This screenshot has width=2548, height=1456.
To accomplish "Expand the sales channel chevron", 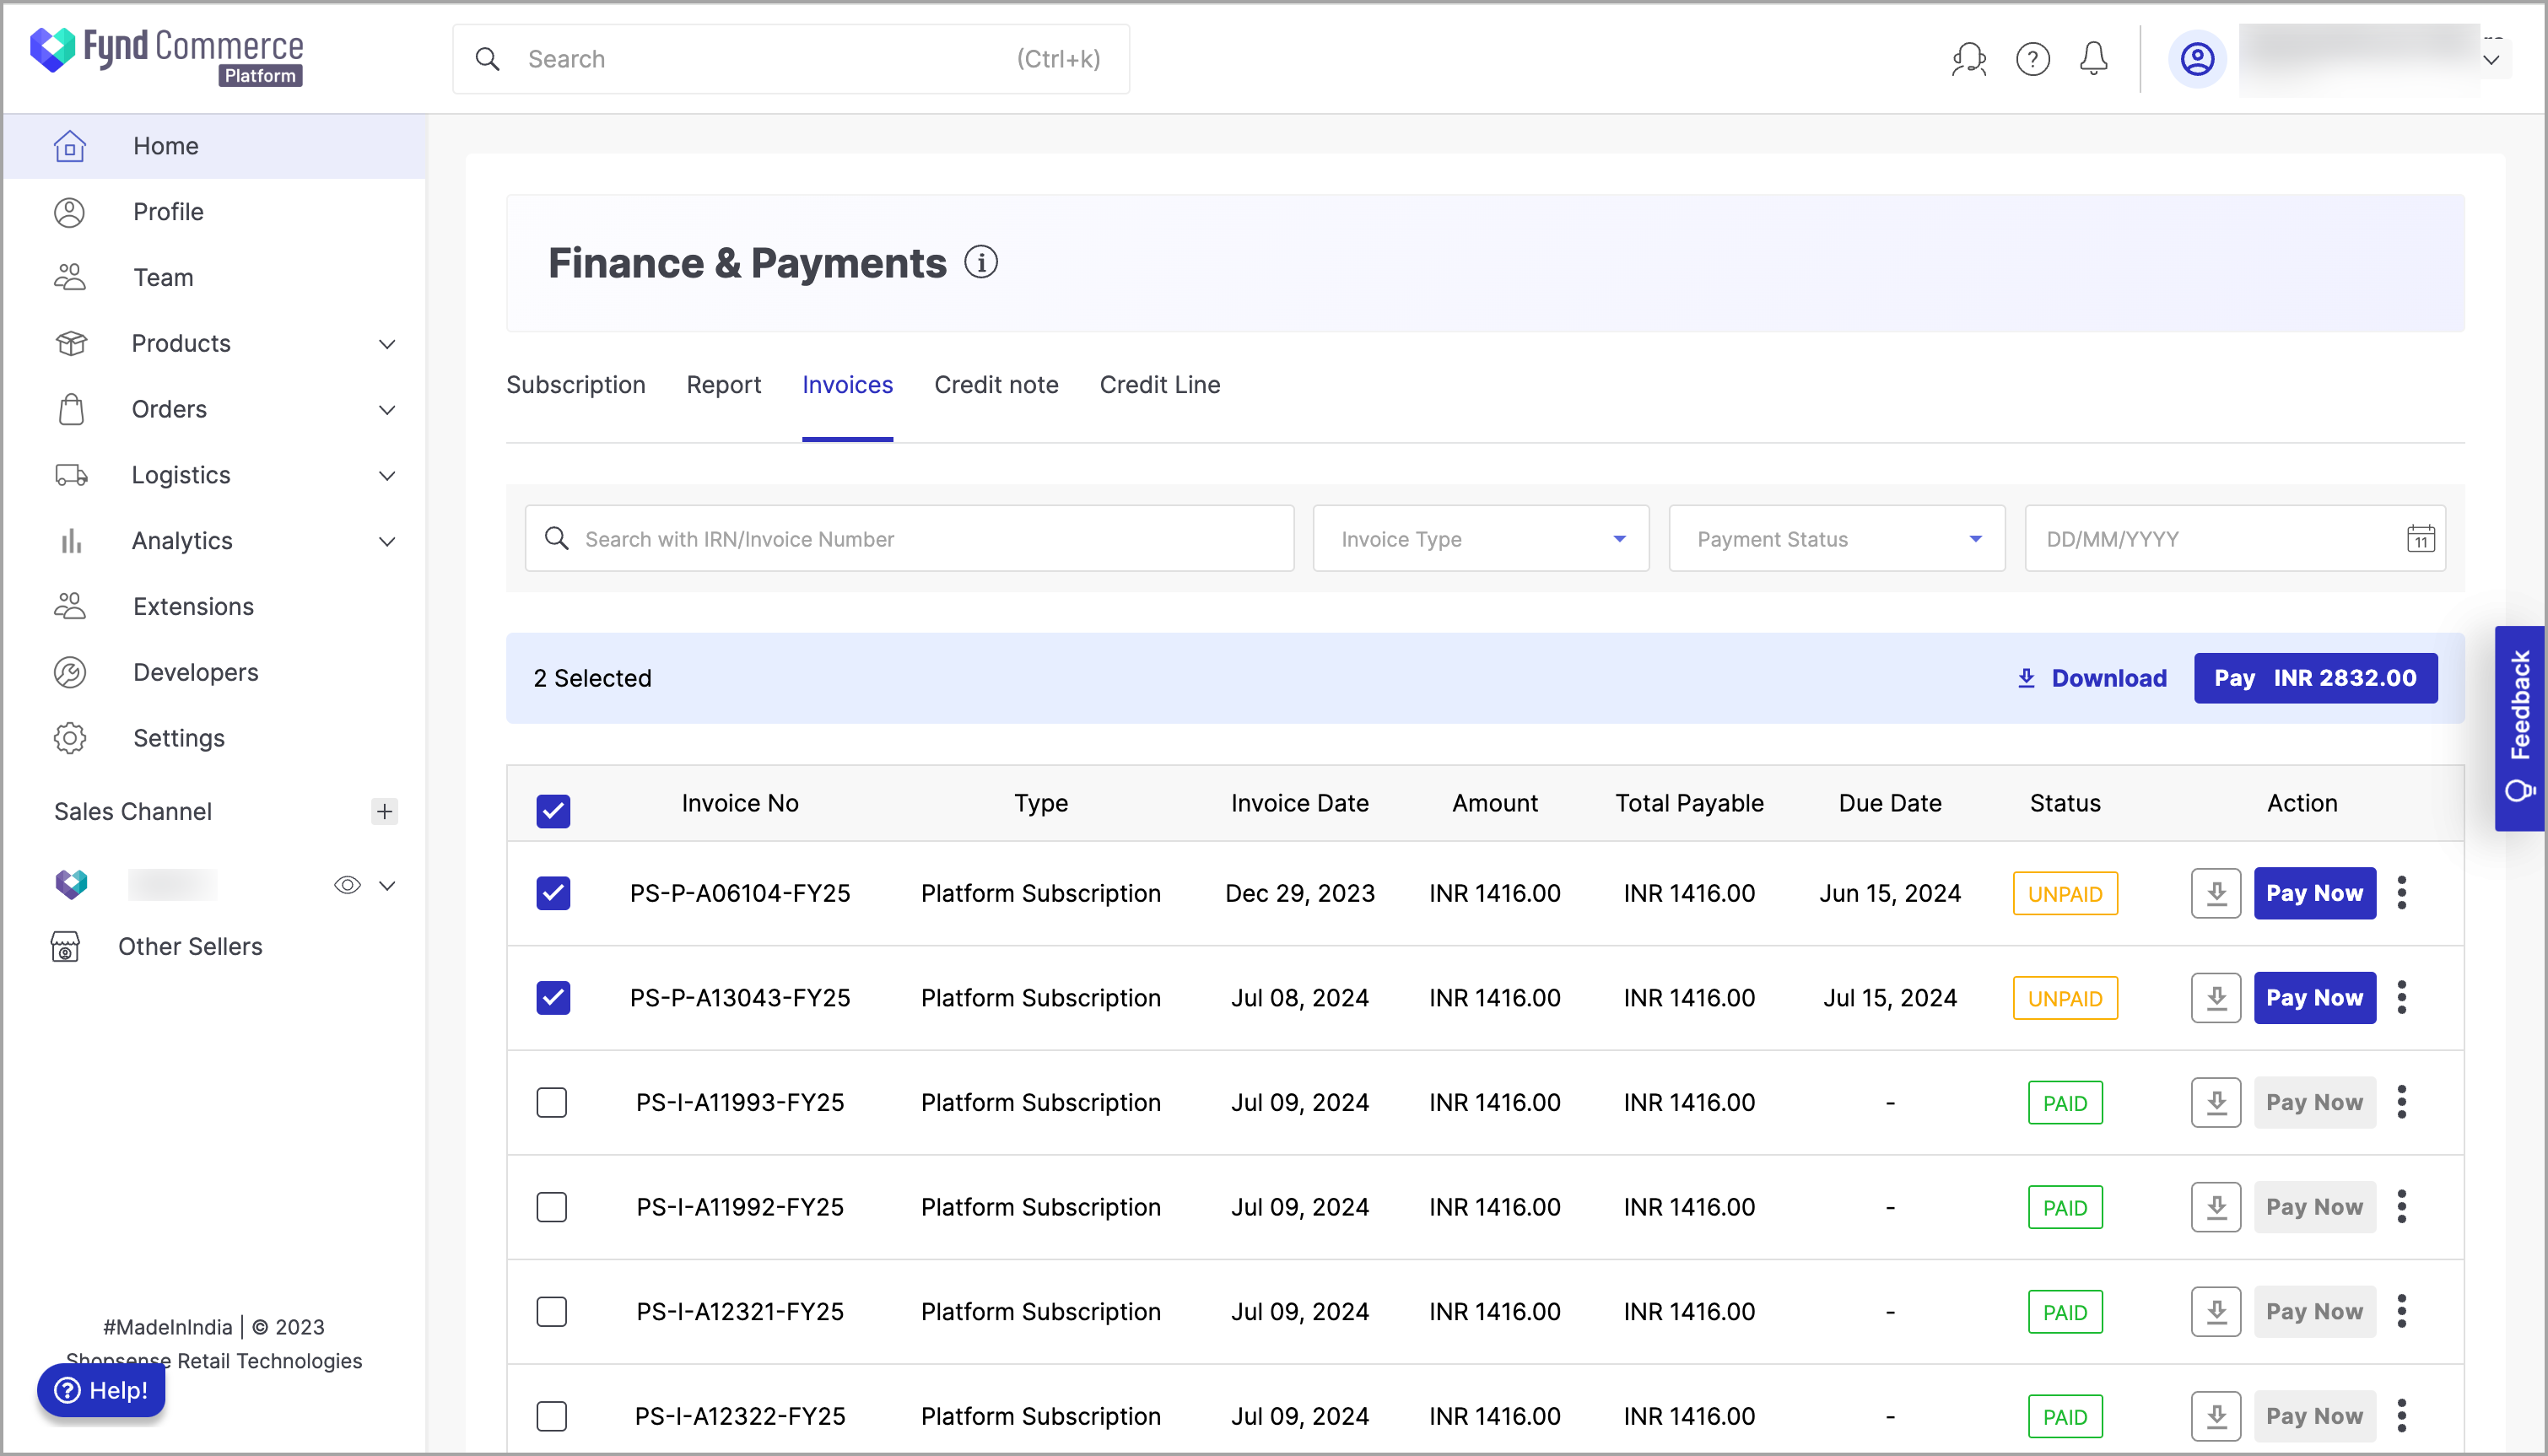I will pyautogui.click(x=387, y=885).
